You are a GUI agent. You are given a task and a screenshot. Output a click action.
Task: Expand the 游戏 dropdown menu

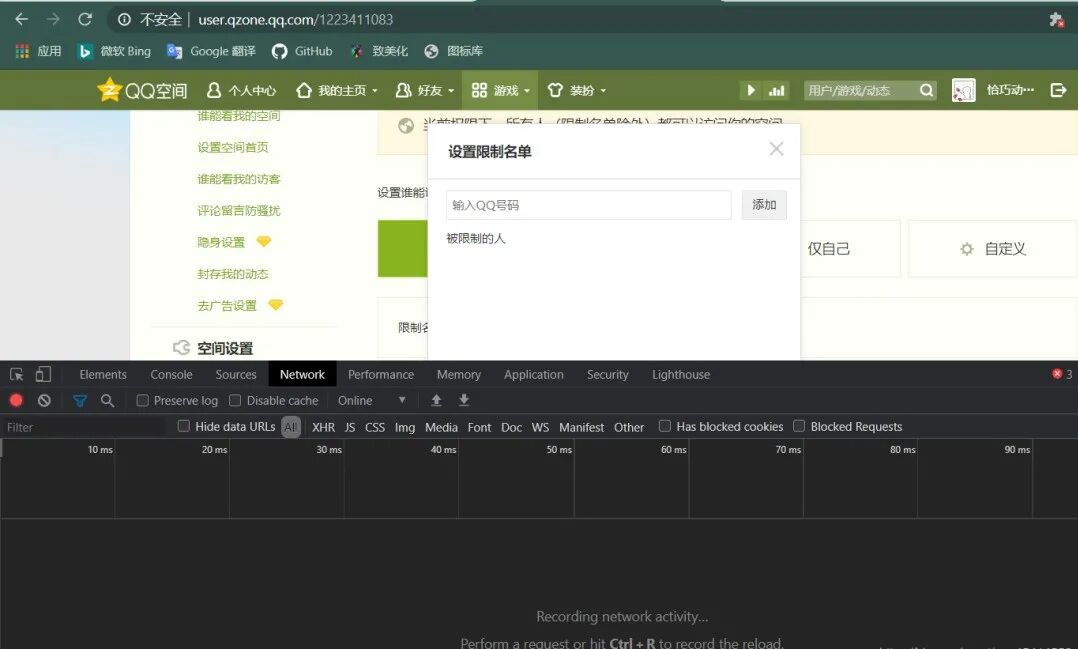[501, 90]
